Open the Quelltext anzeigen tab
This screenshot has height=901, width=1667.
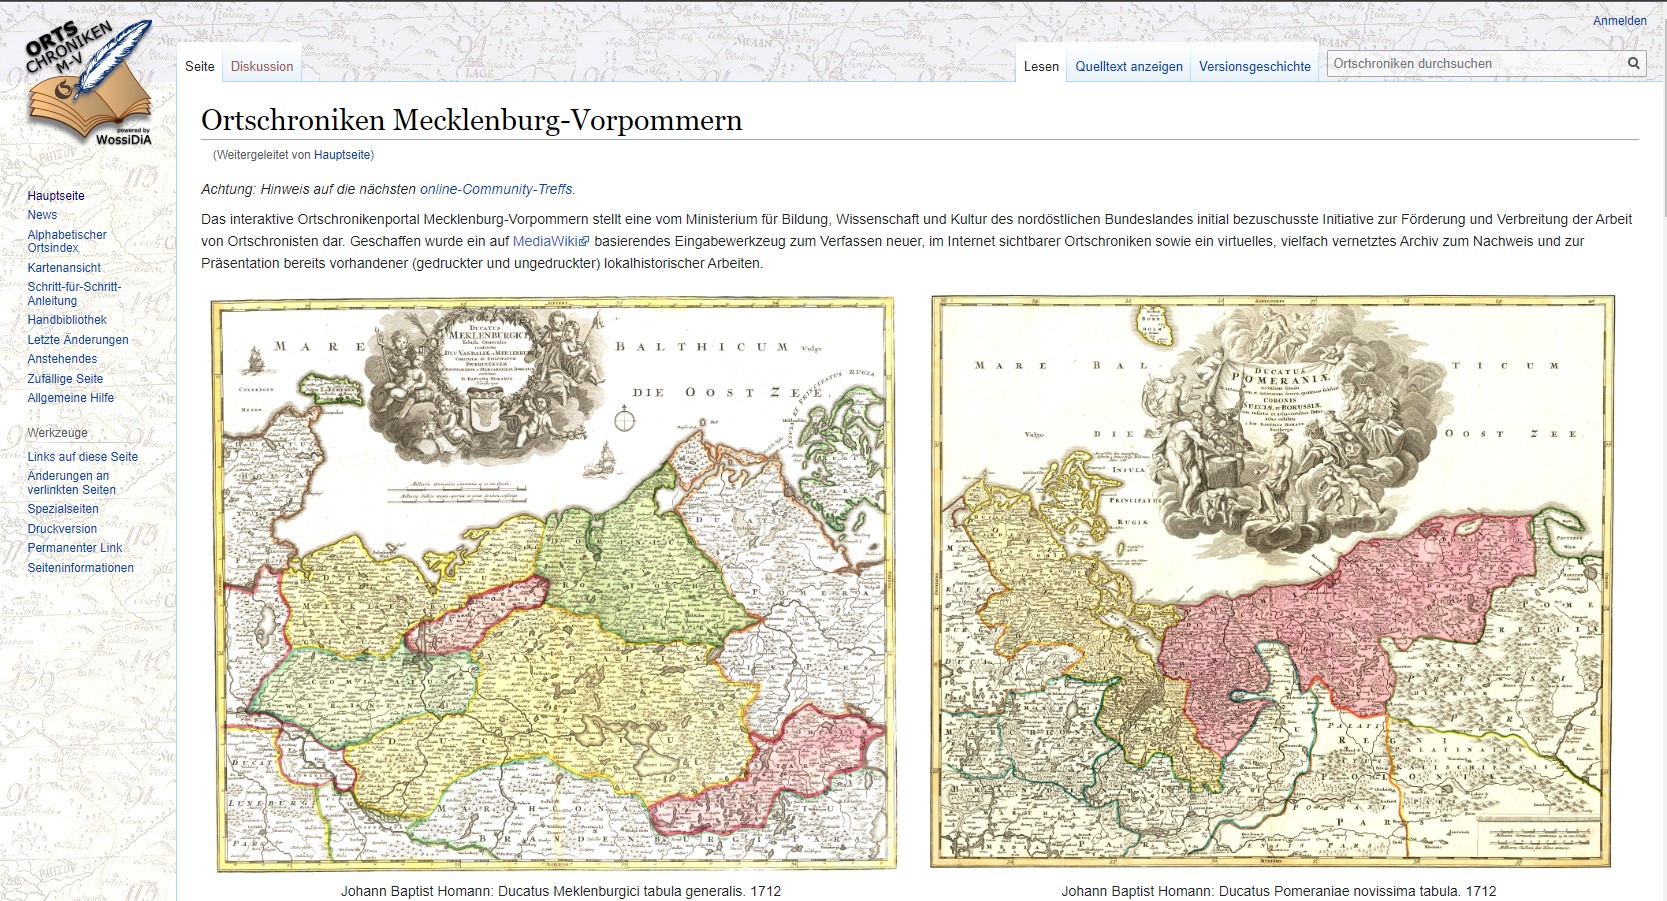pos(1129,66)
